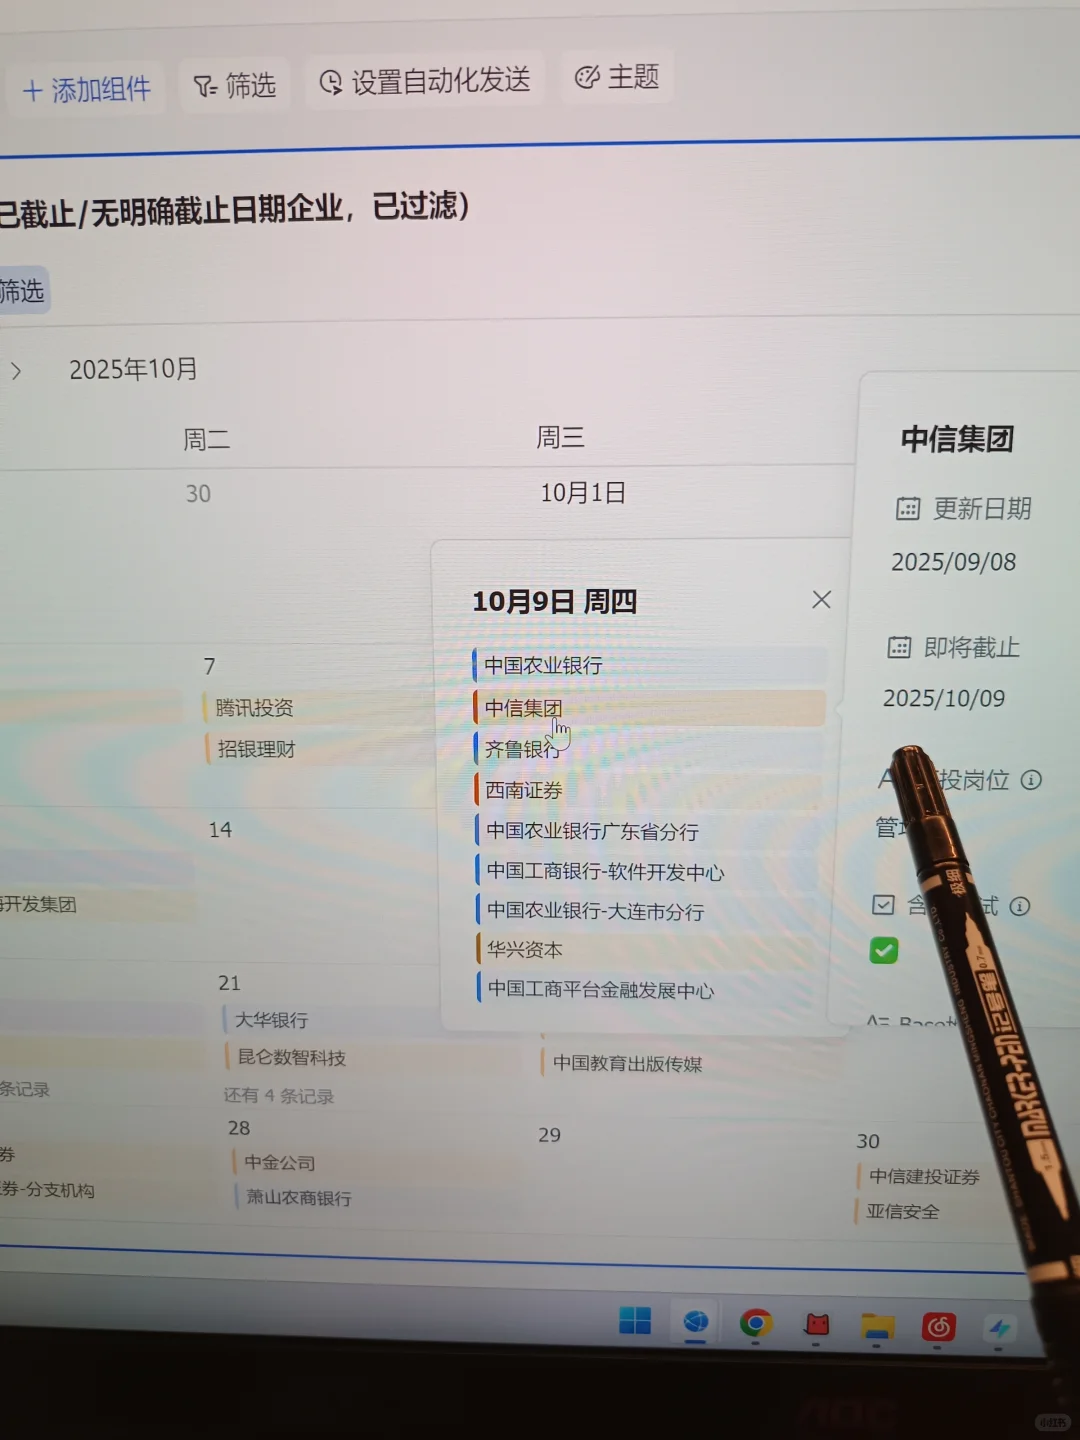Select 西南证券 entry in the popup
This screenshot has height=1440, width=1080.
coord(650,790)
